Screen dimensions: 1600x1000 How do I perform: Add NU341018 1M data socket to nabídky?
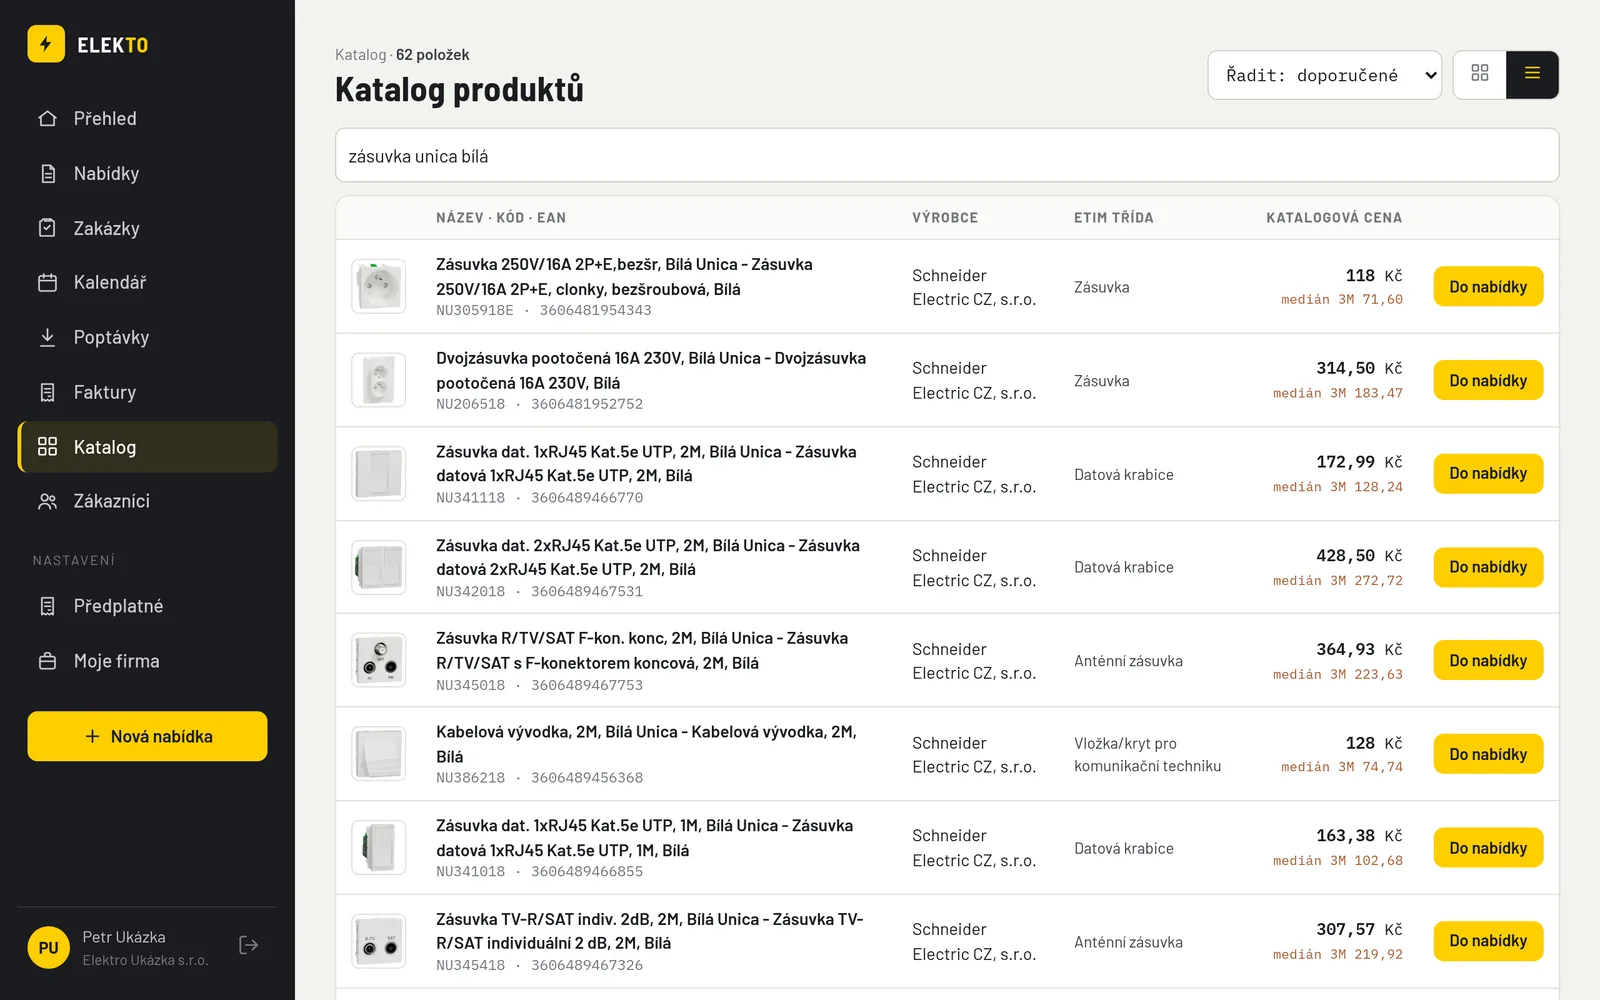click(1488, 848)
